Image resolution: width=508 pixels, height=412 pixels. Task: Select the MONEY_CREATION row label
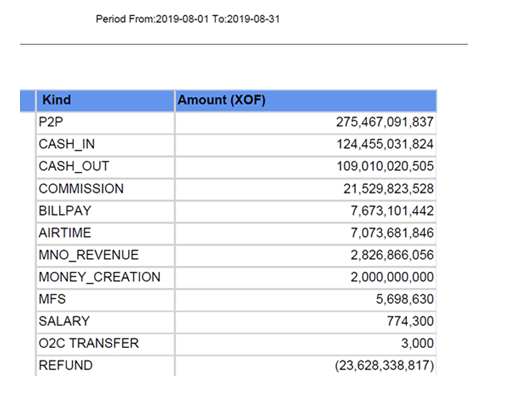coord(105,277)
